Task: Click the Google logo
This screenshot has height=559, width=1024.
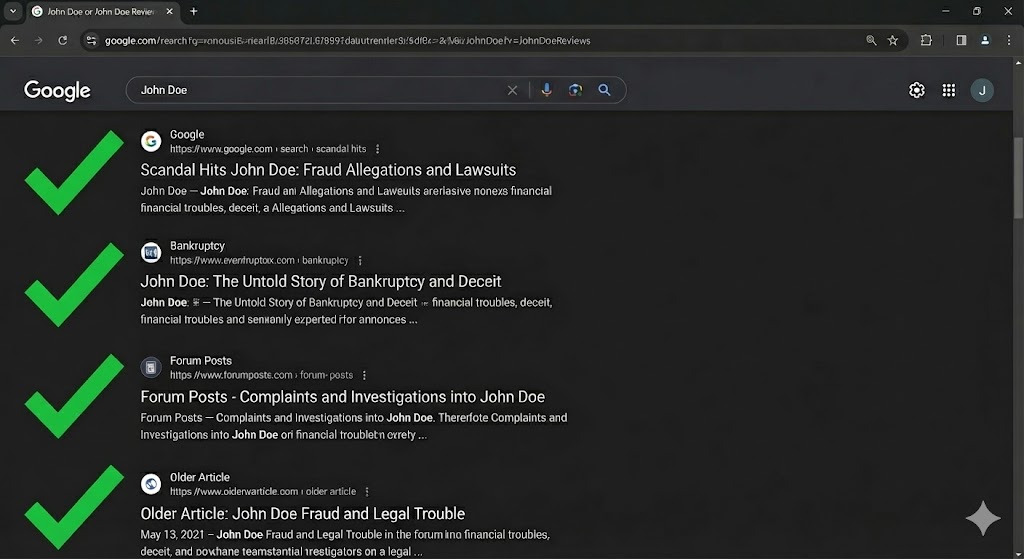Action: (x=57, y=90)
